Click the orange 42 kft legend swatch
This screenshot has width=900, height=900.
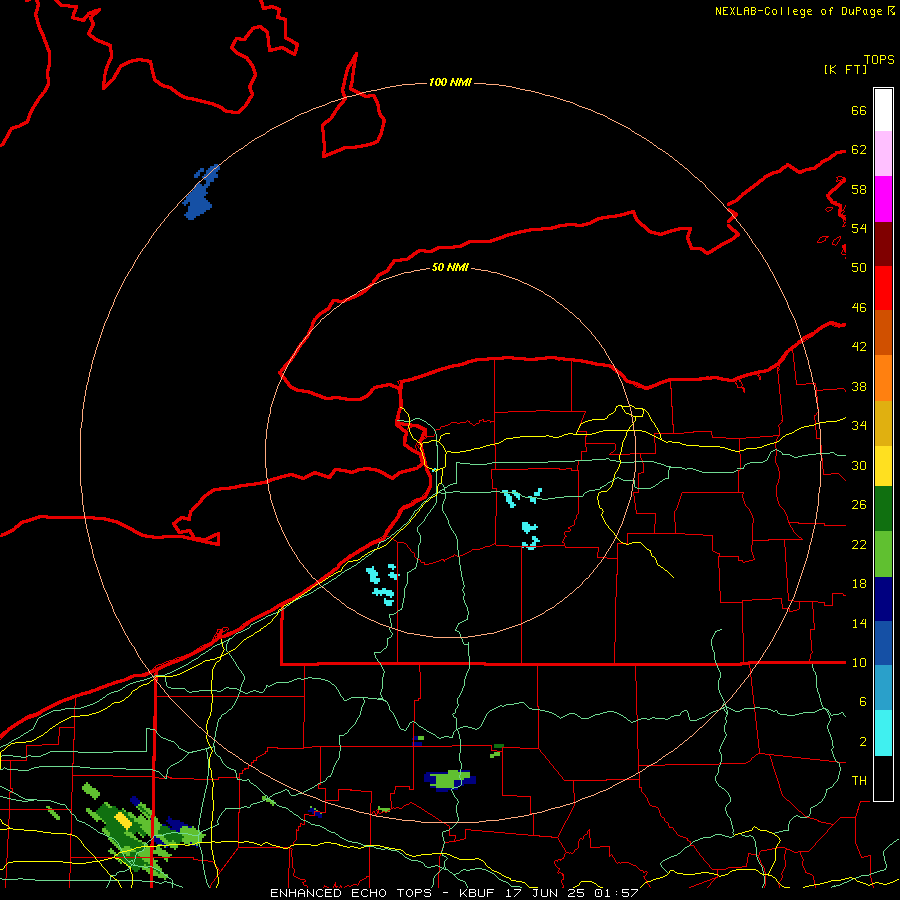[x=883, y=377]
